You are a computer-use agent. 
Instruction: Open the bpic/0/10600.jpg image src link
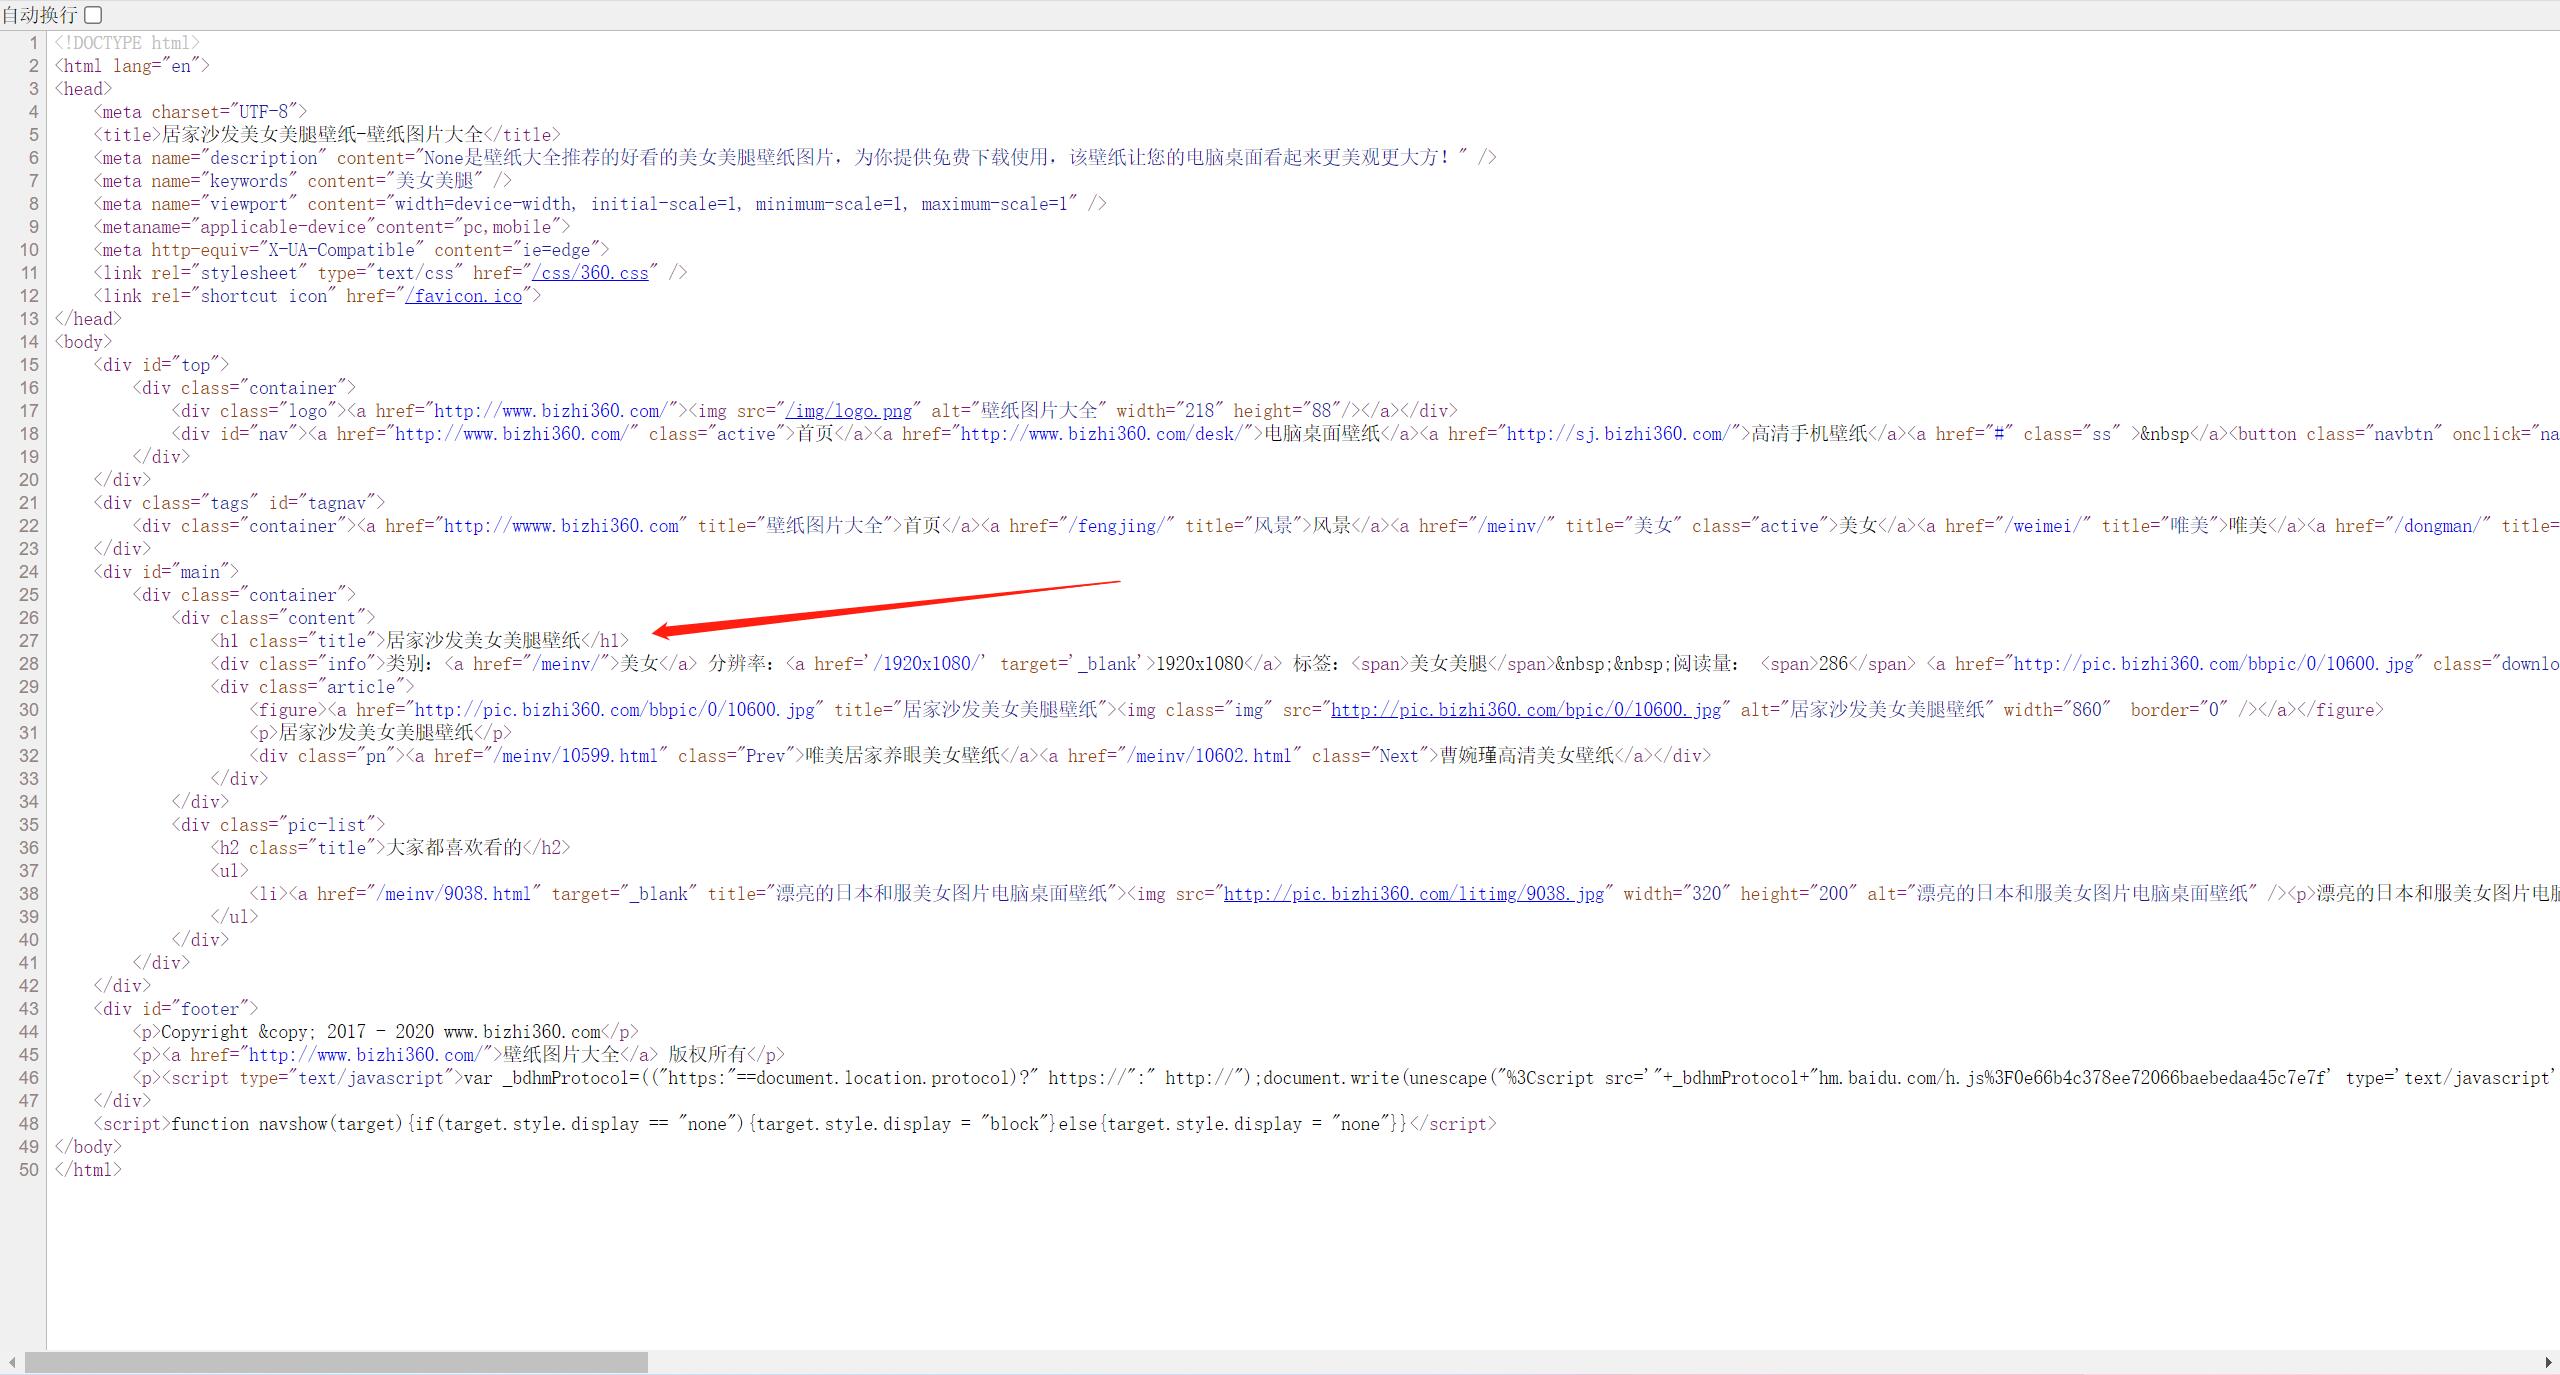(1525, 709)
